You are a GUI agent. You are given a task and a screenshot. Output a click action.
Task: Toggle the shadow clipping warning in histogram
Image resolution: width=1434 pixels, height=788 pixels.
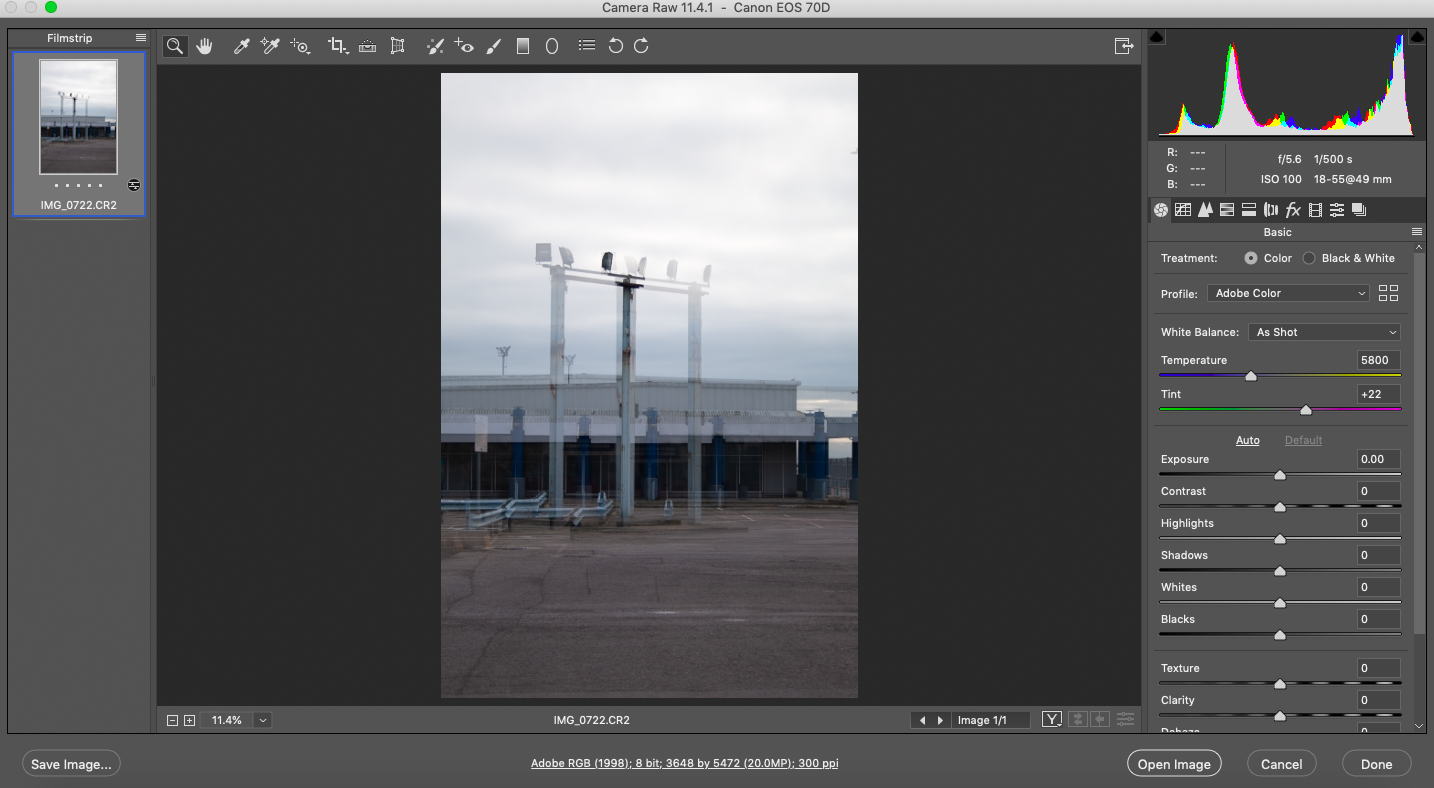coord(1157,37)
